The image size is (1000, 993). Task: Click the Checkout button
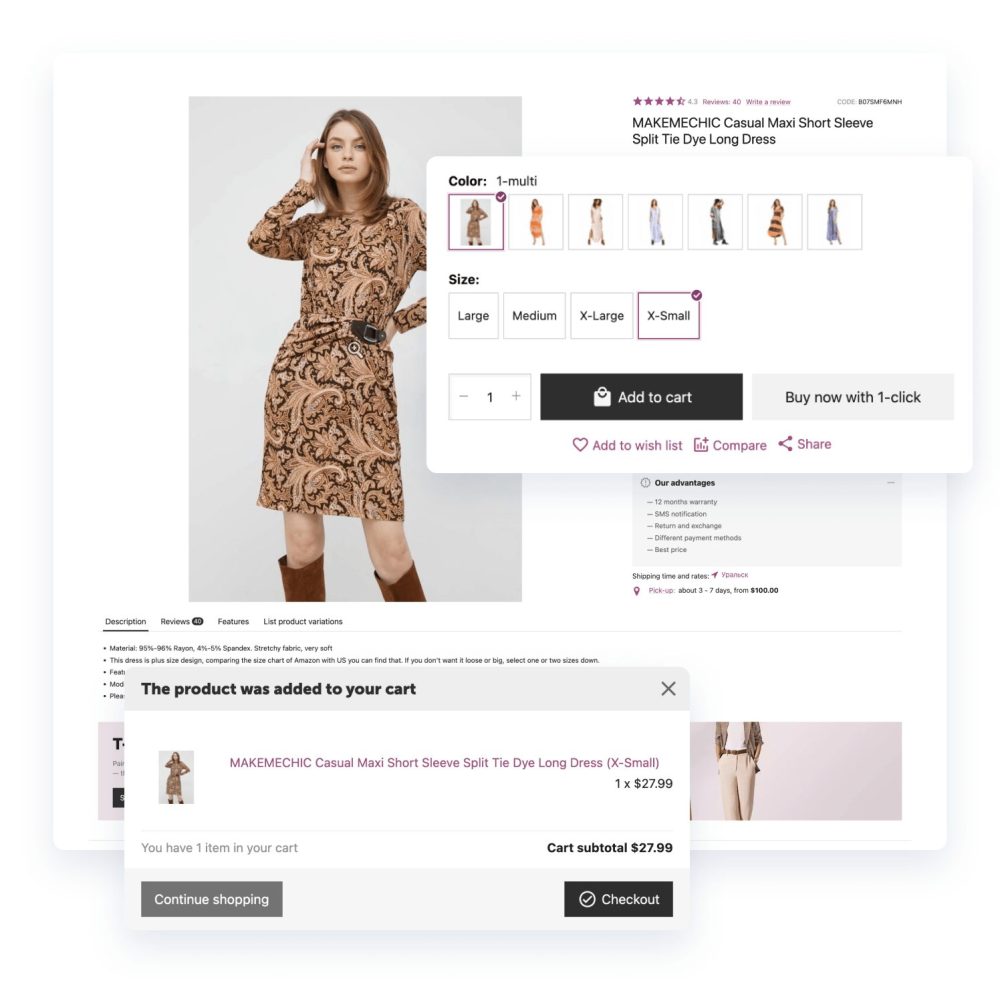tap(618, 899)
